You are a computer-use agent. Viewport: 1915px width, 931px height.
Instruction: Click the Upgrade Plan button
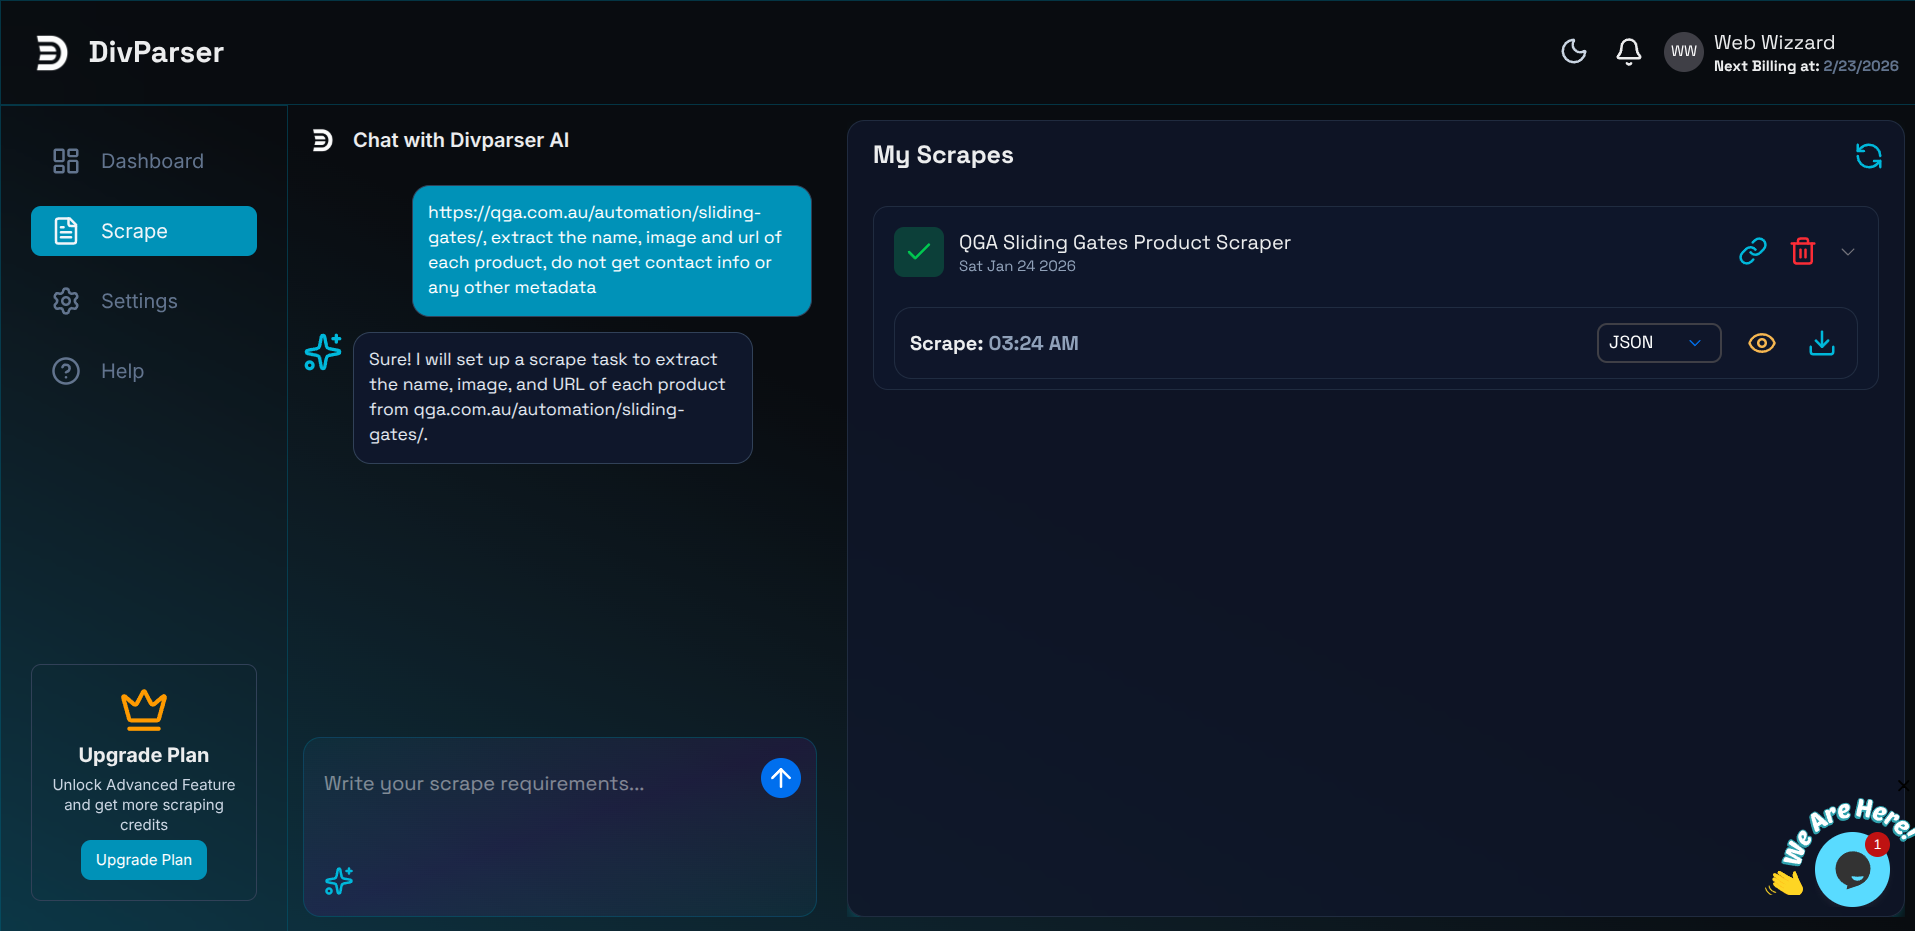pos(143,859)
